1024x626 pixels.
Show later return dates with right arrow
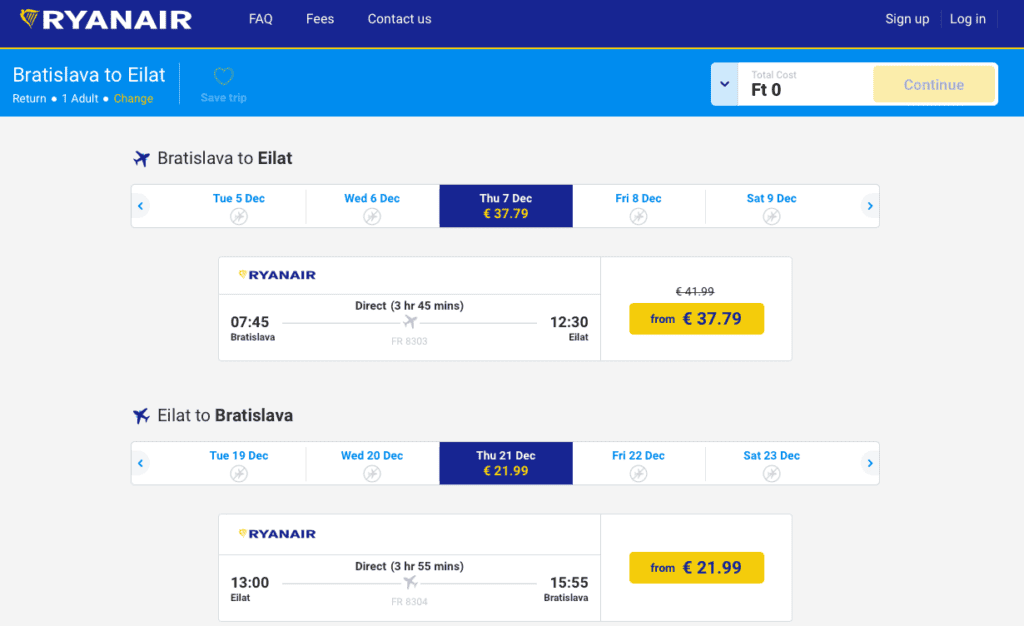pyautogui.click(x=870, y=463)
